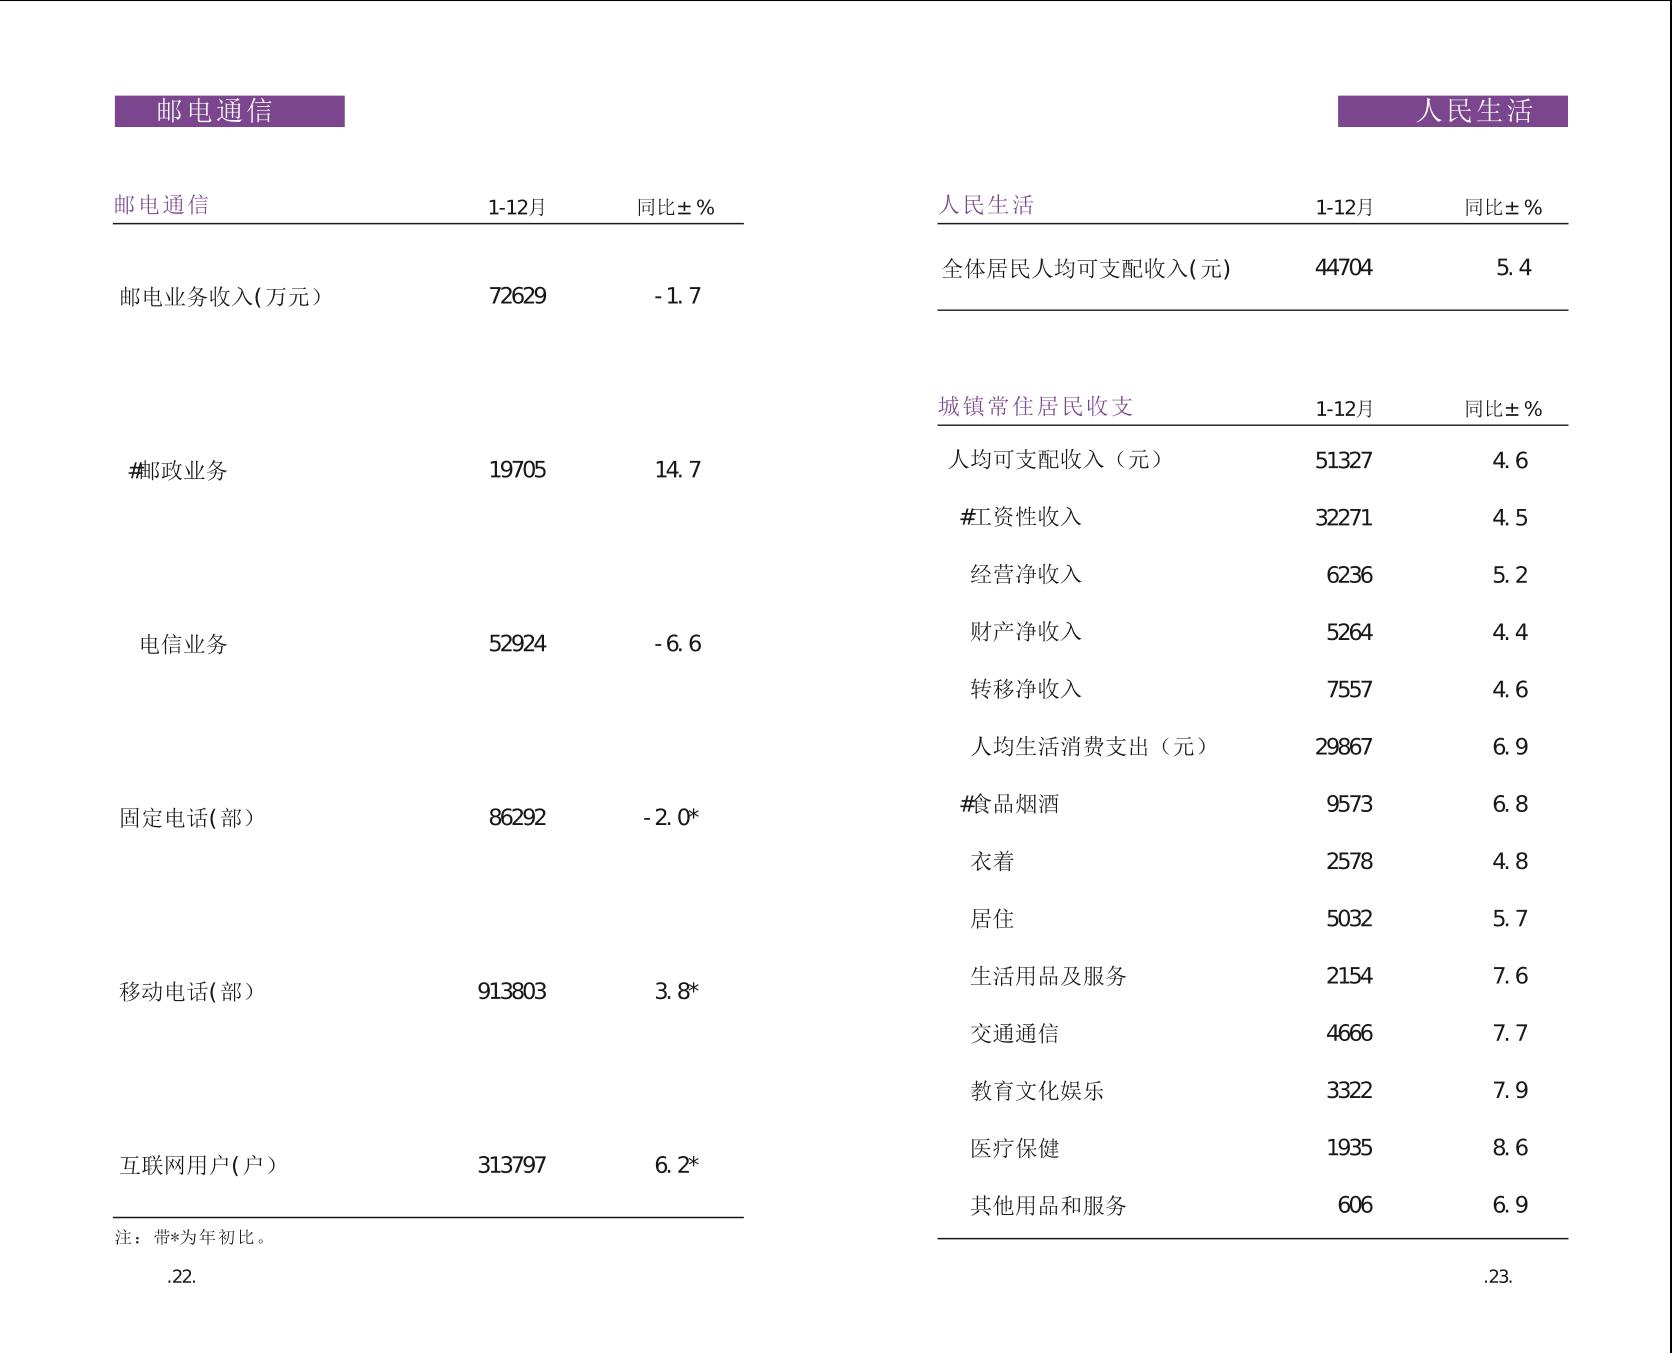Click the 教育文化娱乐 row label
This screenshot has width=1672, height=1353.
coord(1037,1091)
